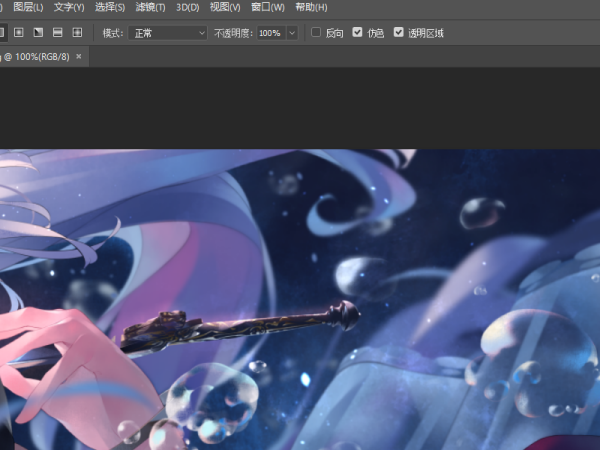Select the angle gradient icon
Image resolution: width=600 pixels, height=450 pixels.
pos(38,33)
